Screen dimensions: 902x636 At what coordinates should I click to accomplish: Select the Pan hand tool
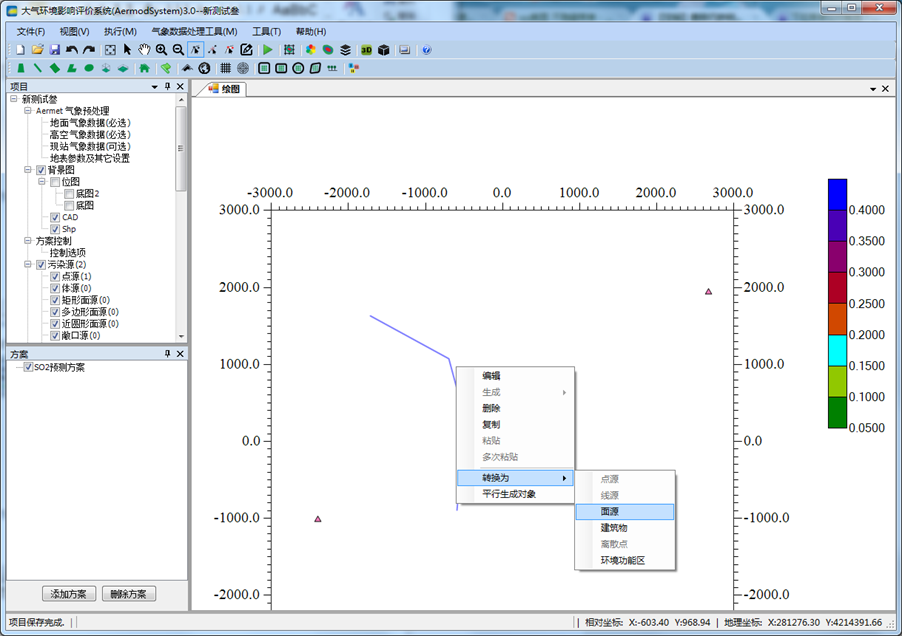tap(144, 50)
